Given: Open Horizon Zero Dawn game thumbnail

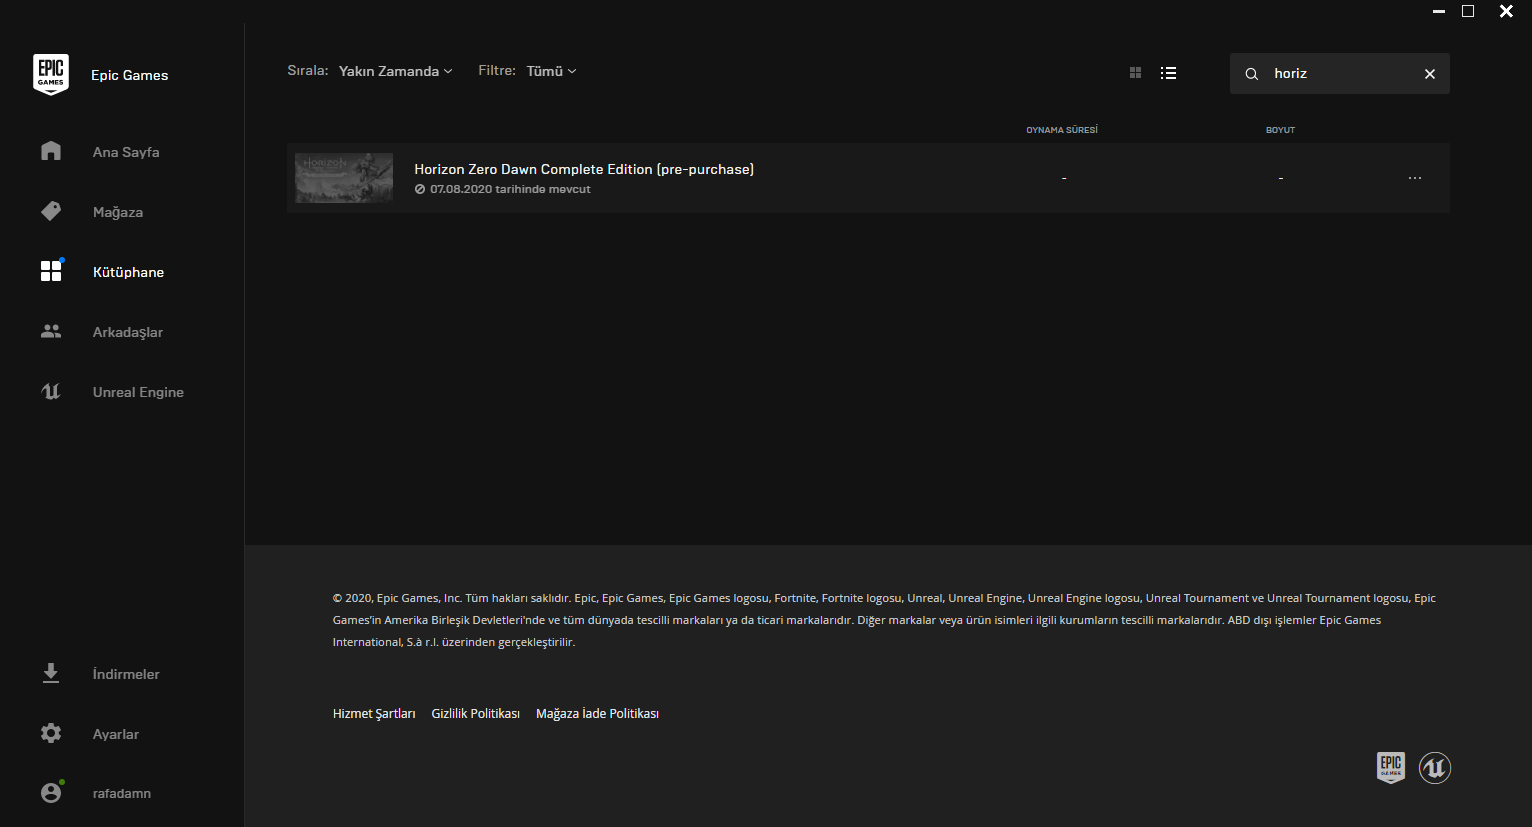Looking at the screenshot, I should tap(344, 178).
